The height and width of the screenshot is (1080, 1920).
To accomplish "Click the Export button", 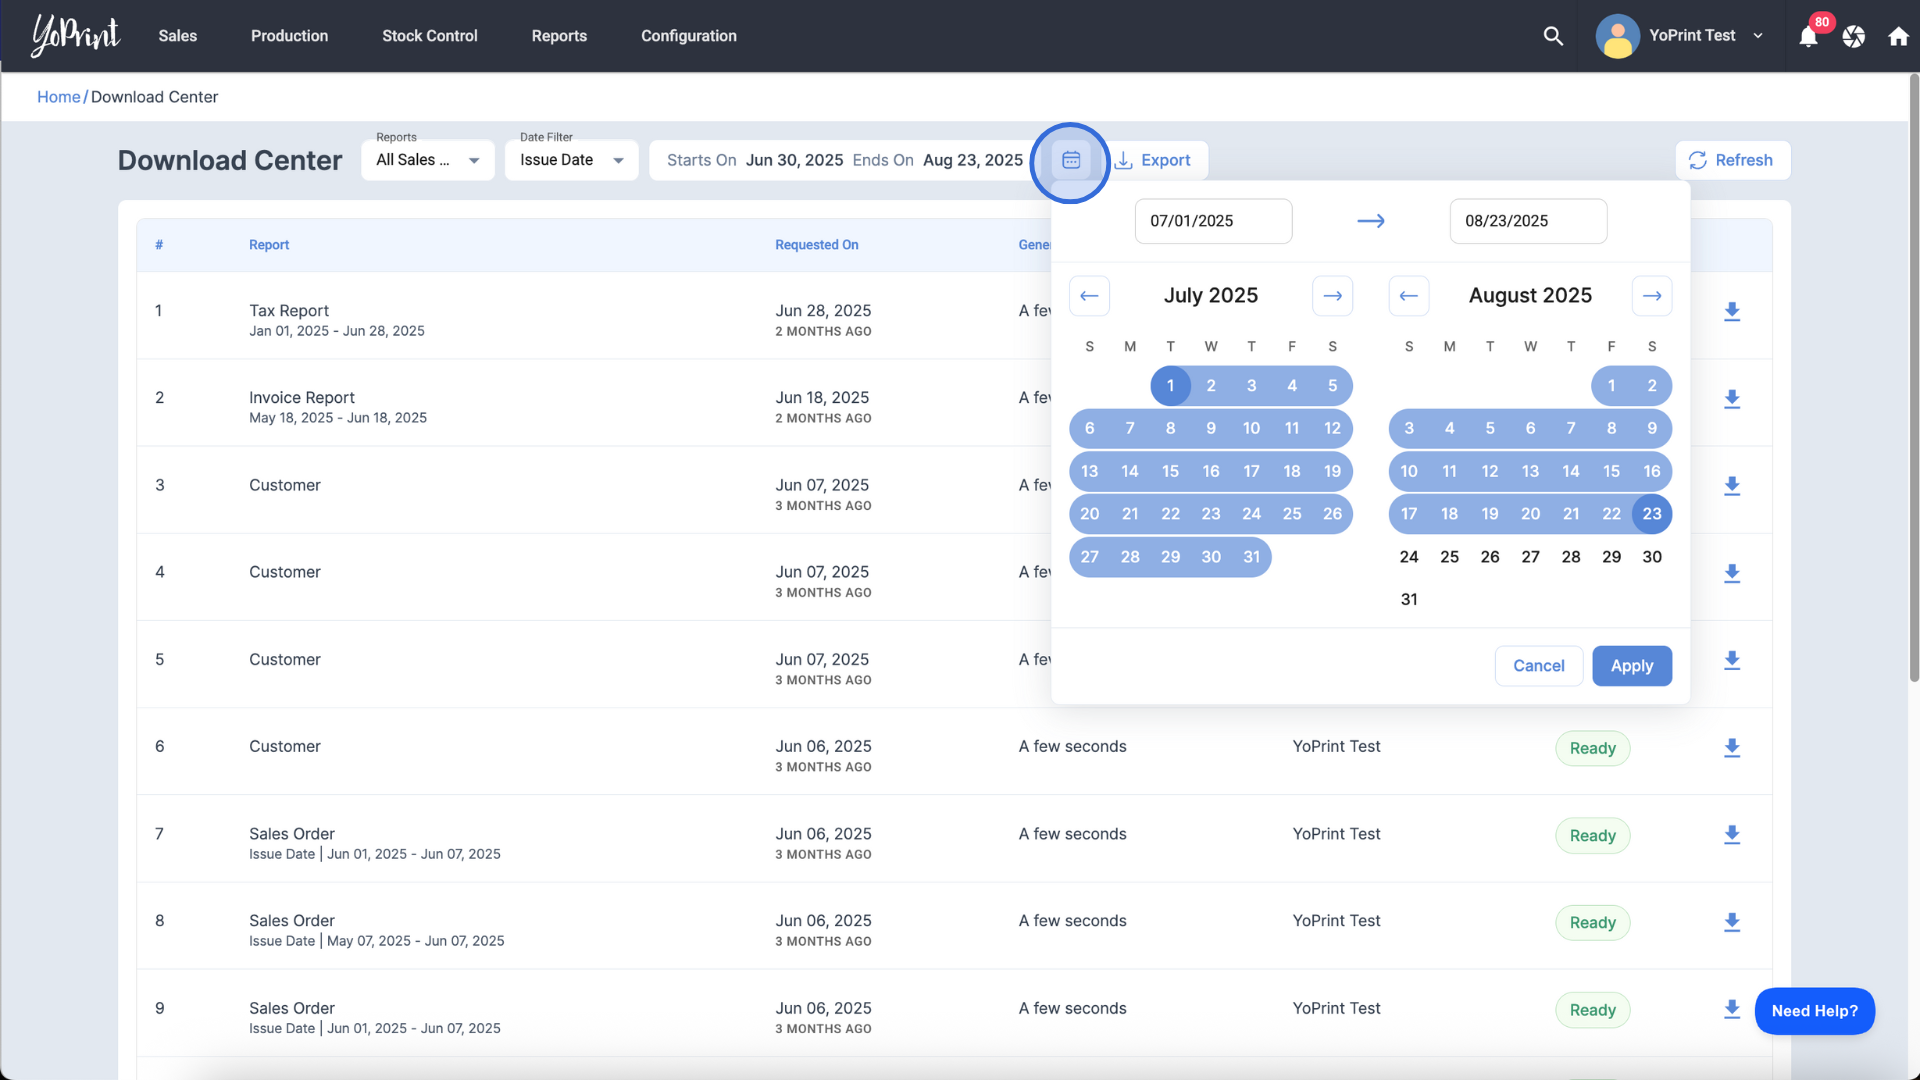I will coord(1153,160).
